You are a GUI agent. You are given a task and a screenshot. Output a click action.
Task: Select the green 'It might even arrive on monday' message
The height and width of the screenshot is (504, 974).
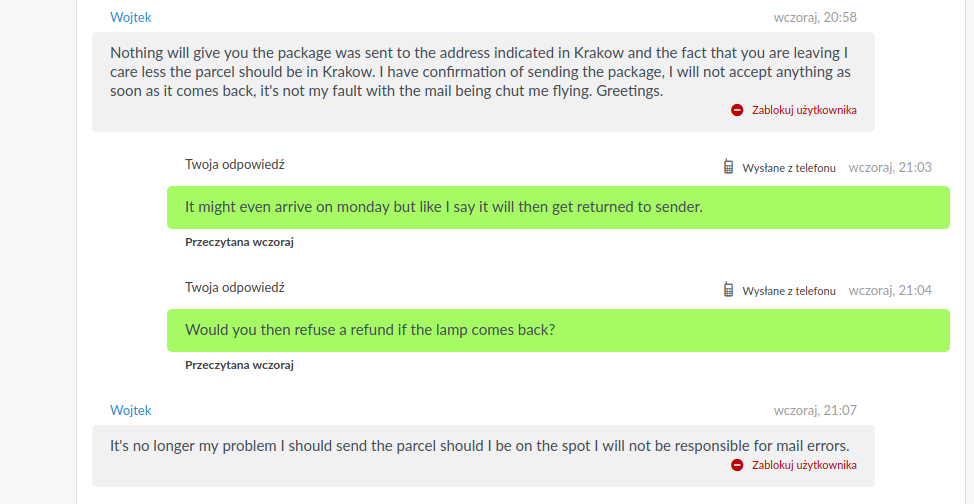(x=558, y=208)
